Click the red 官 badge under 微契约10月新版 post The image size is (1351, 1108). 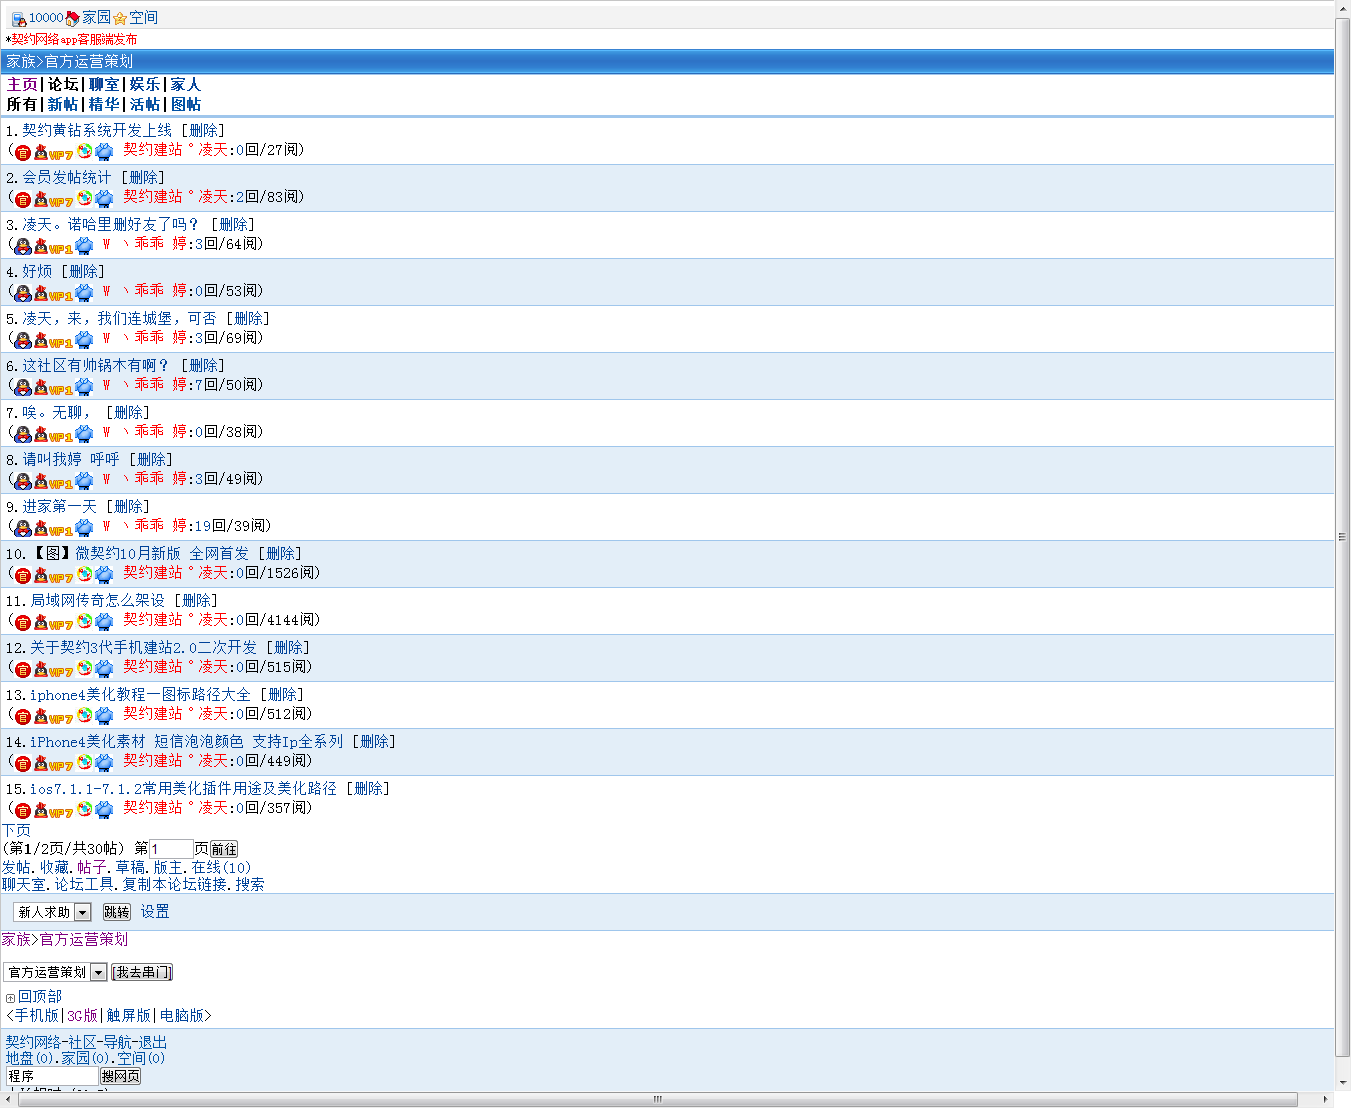coord(23,575)
